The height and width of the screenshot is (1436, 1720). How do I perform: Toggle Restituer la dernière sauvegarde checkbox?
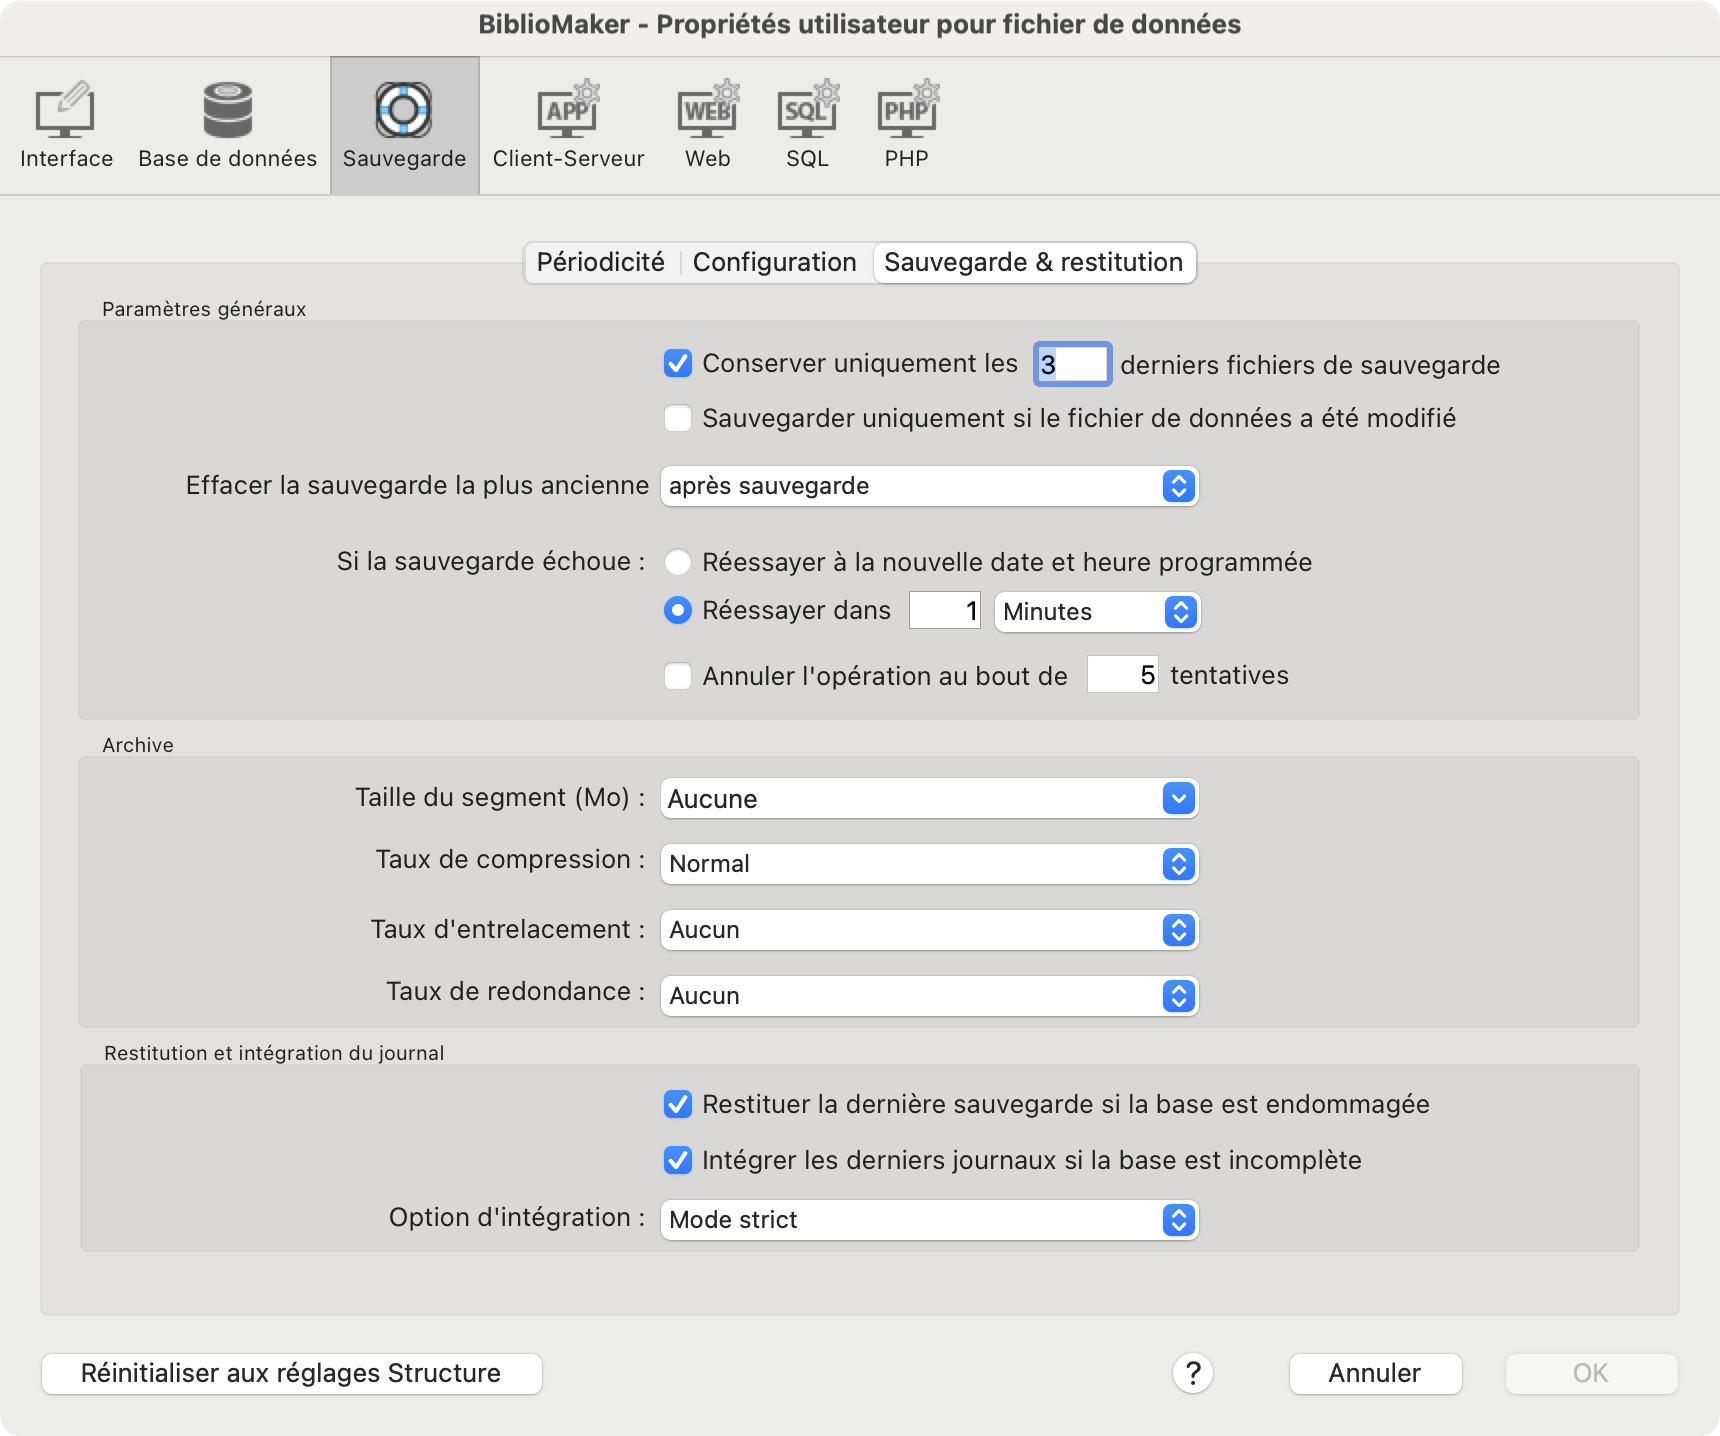[x=678, y=1104]
